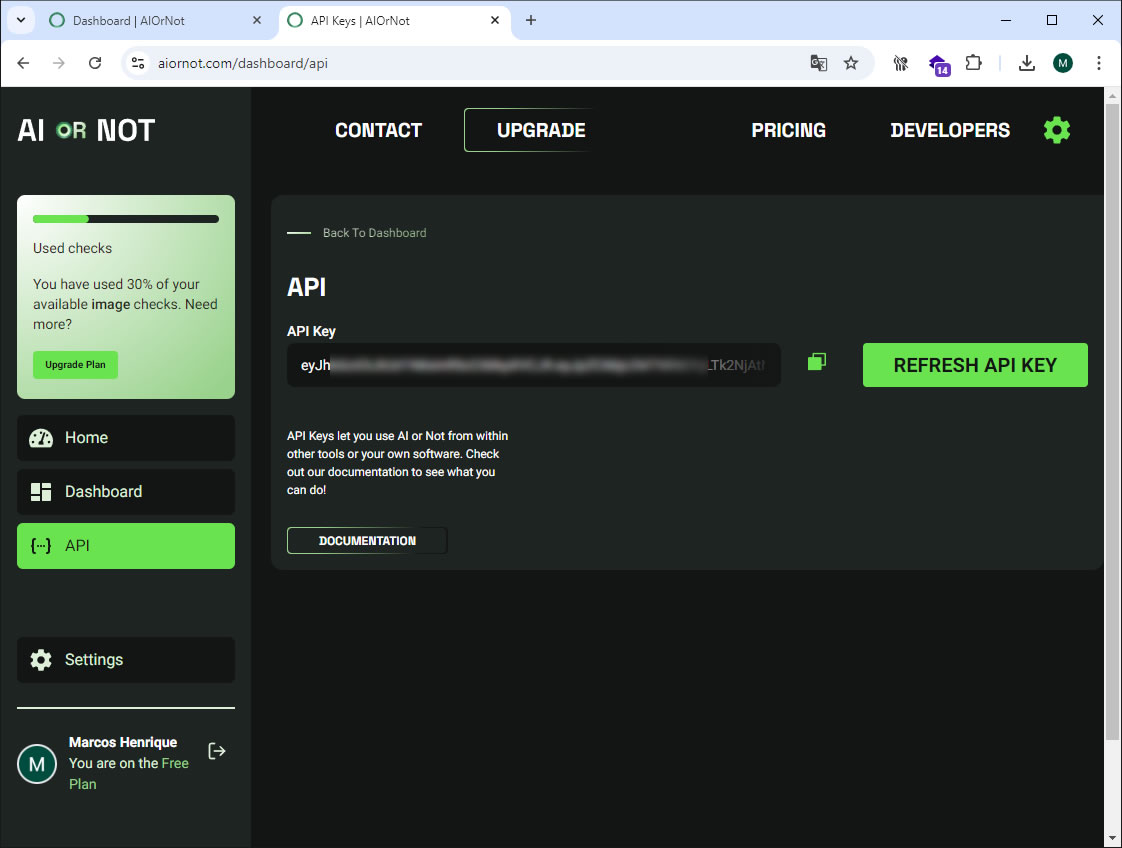This screenshot has height=848, width=1122.
Task: Reload the page
Action: click(94, 63)
